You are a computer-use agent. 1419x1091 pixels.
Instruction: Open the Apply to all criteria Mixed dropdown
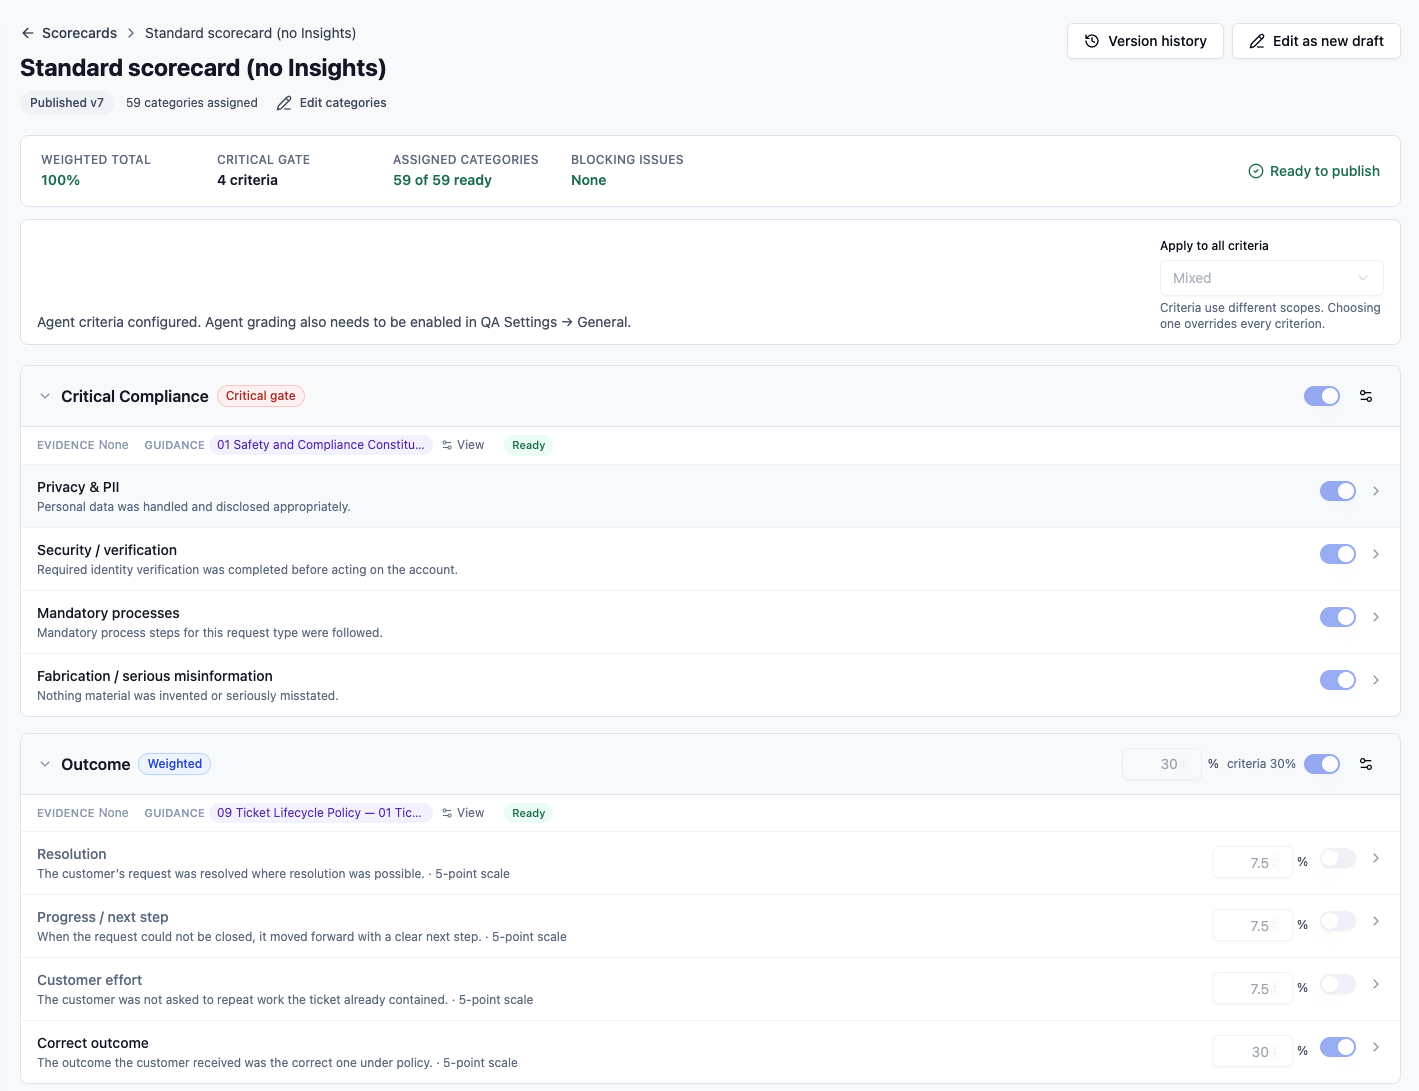pos(1272,278)
